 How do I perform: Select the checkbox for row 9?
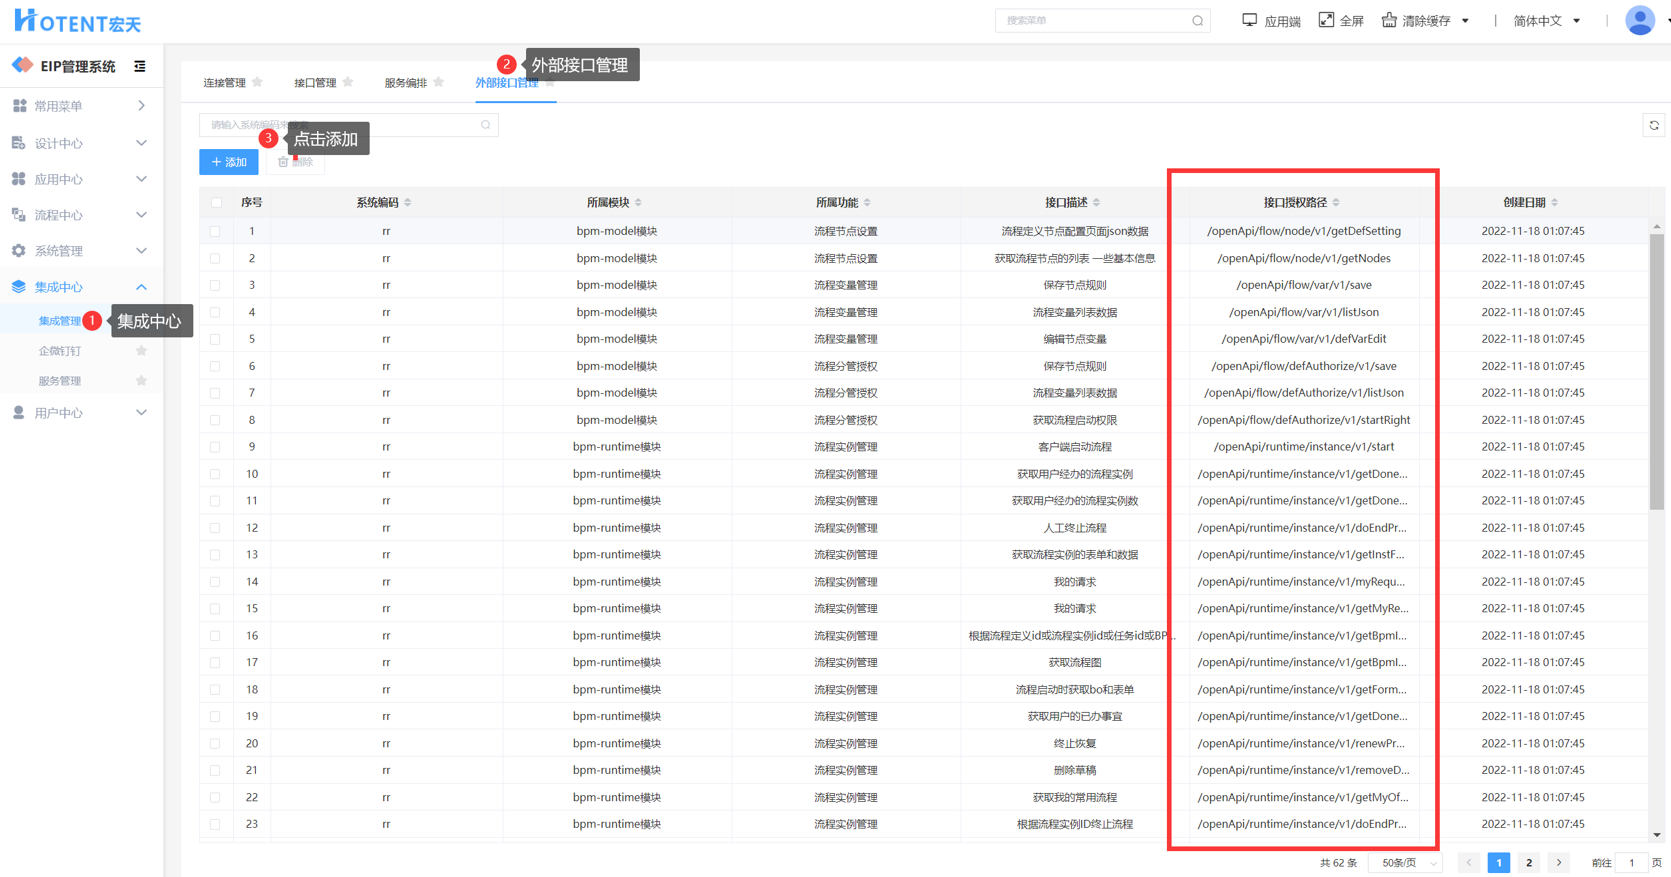pyautogui.click(x=216, y=447)
